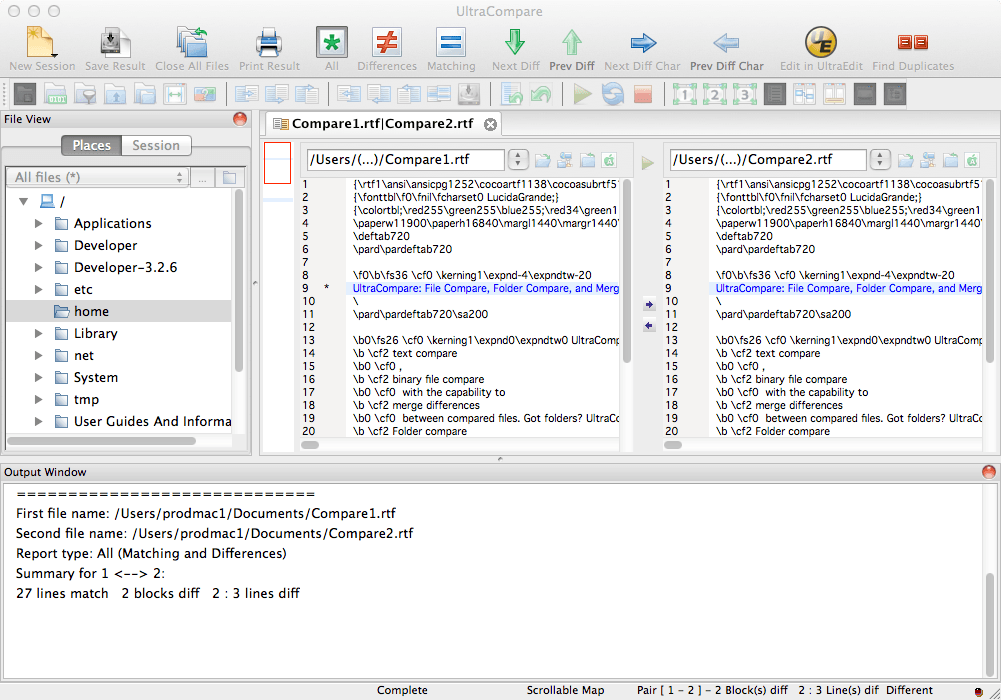The image size is (1001, 700).
Task: Click the left file path field Compare1.rtf
Action: click(x=405, y=160)
